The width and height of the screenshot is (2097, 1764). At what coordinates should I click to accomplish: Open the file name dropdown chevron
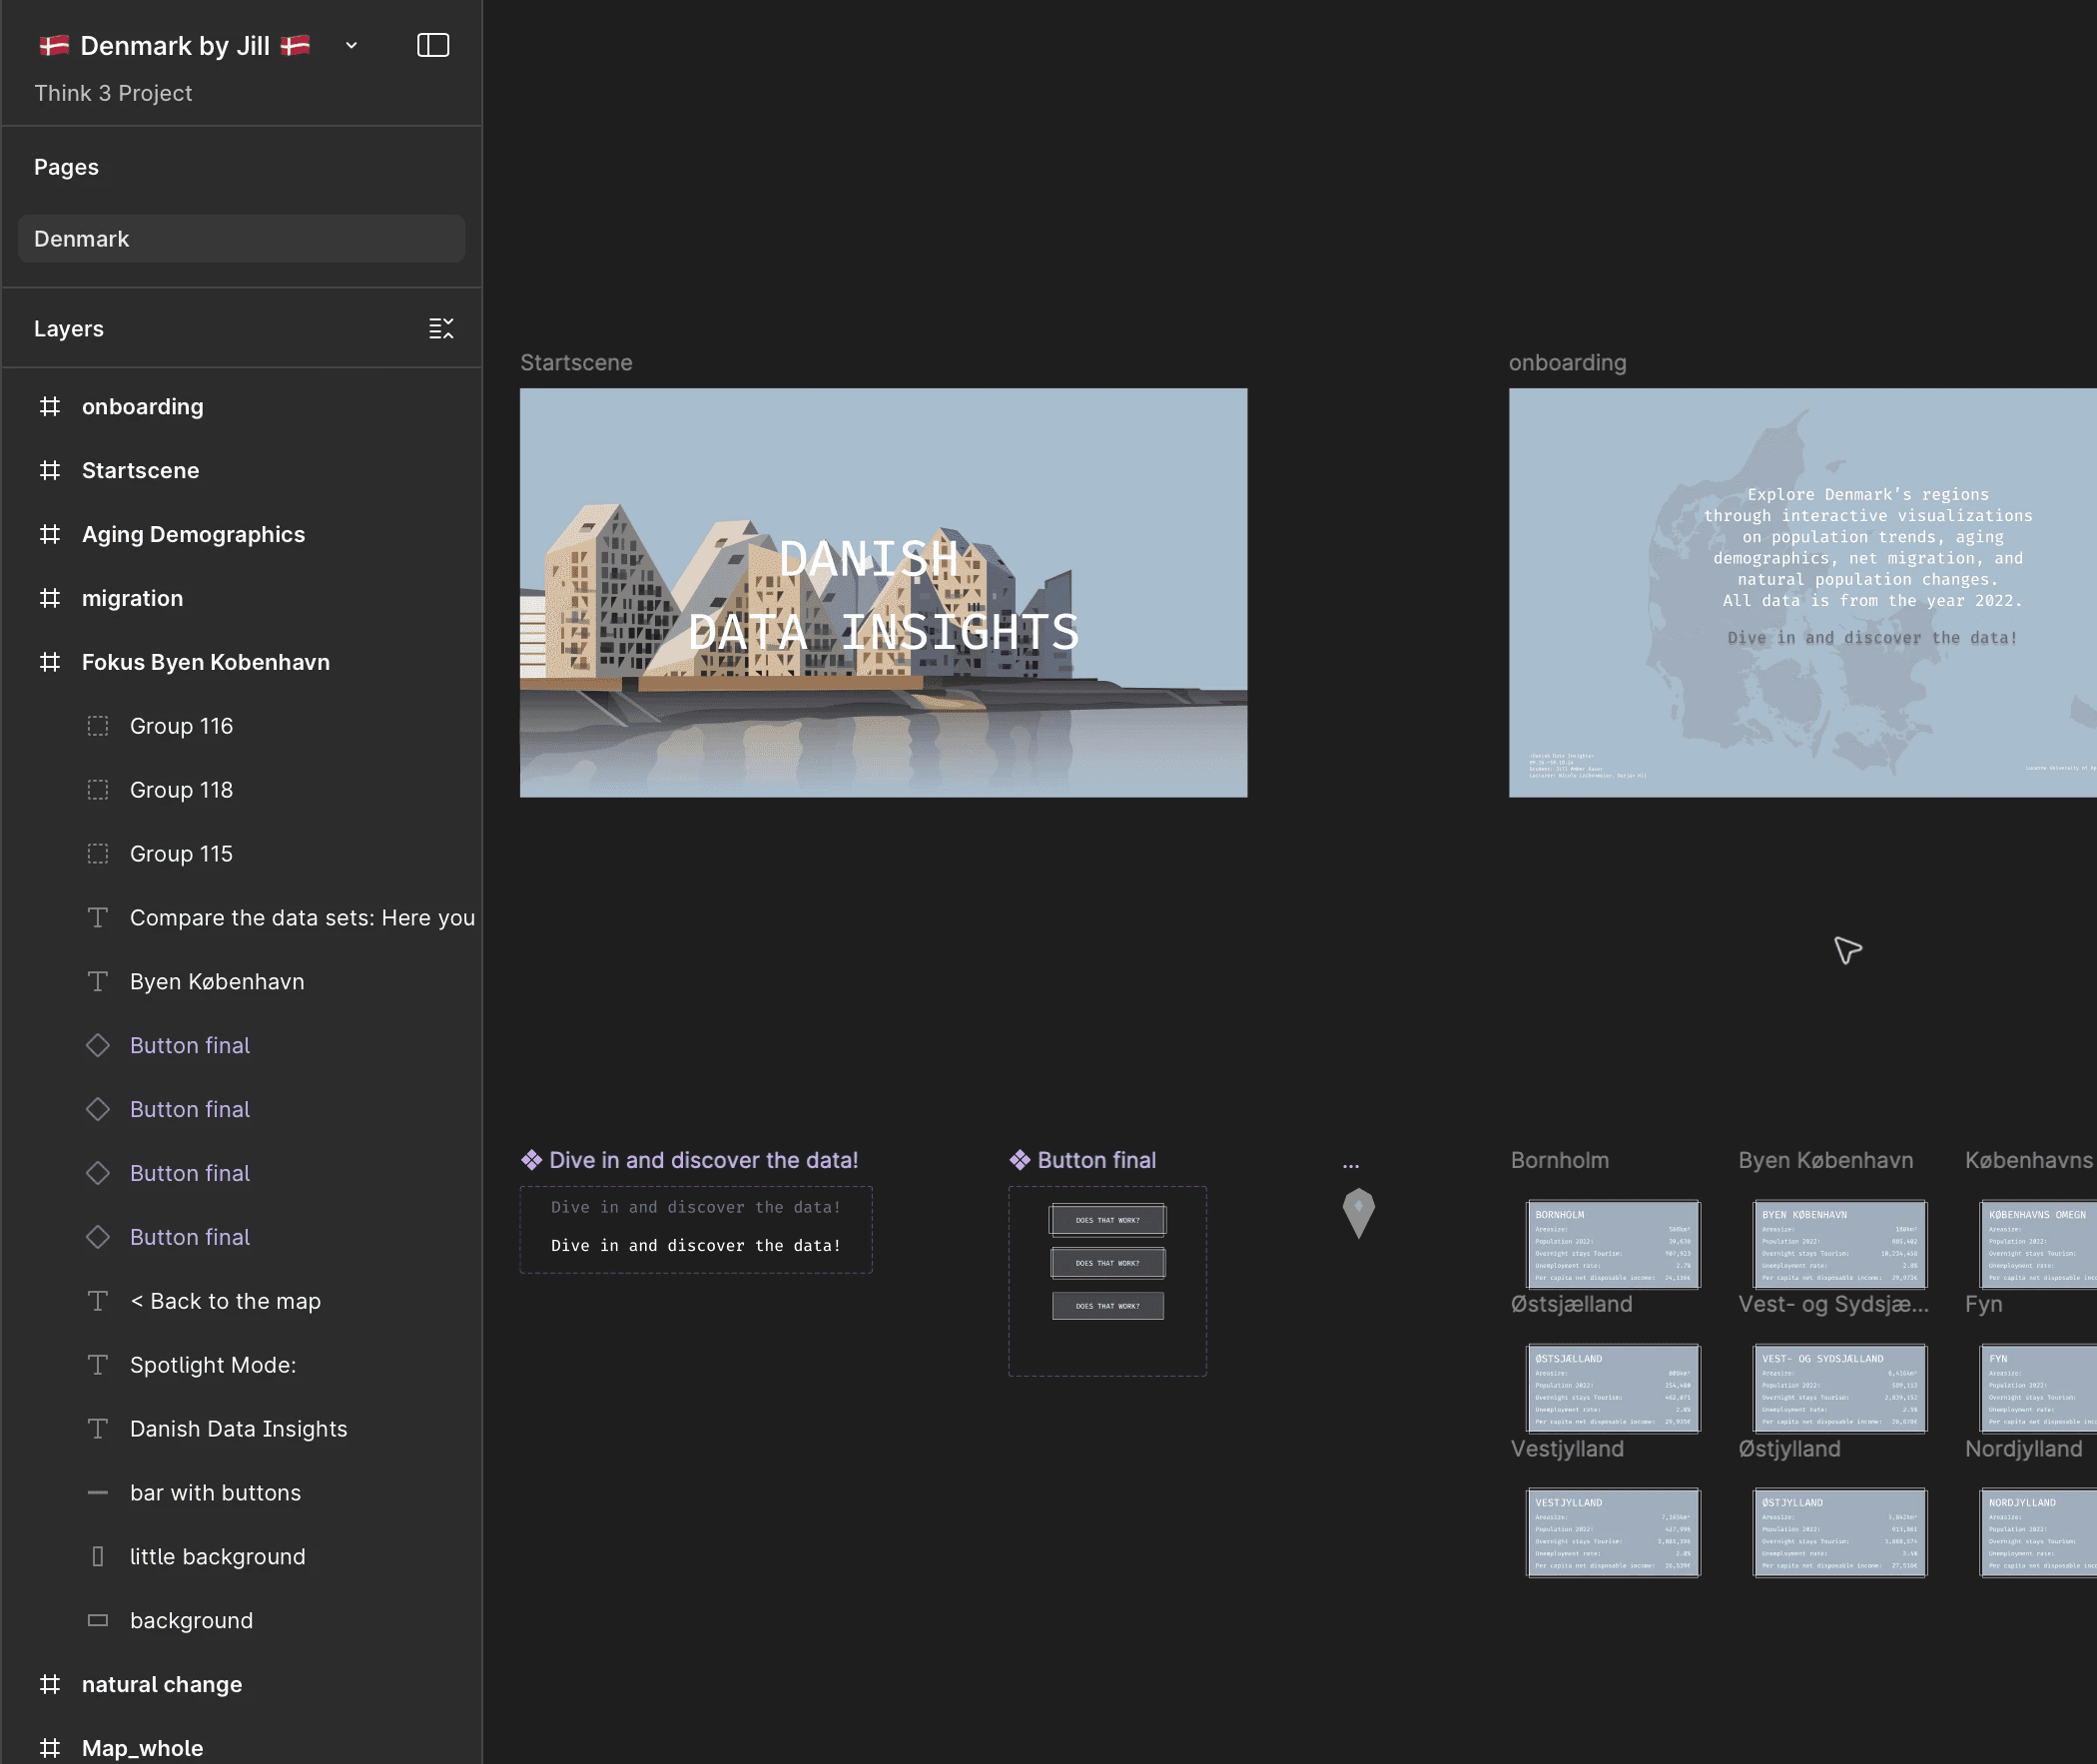pyautogui.click(x=351, y=45)
